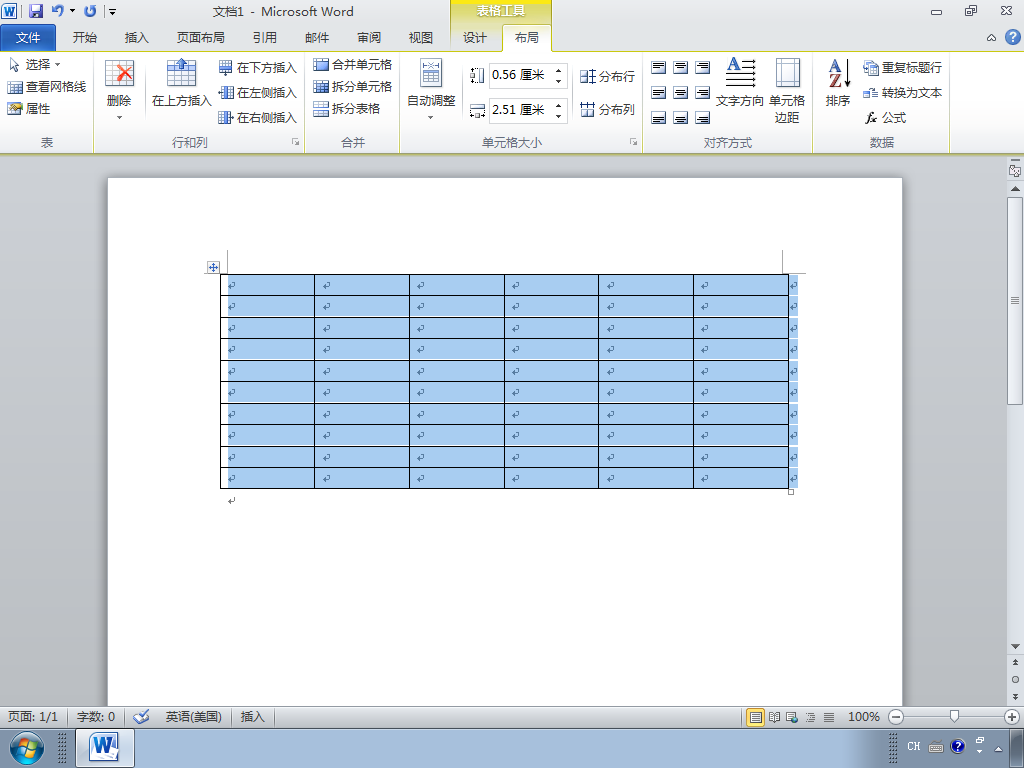The height and width of the screenshot is (768, 1024).
Task: Split cells (拆分单元格)
Action: (353, 86)
